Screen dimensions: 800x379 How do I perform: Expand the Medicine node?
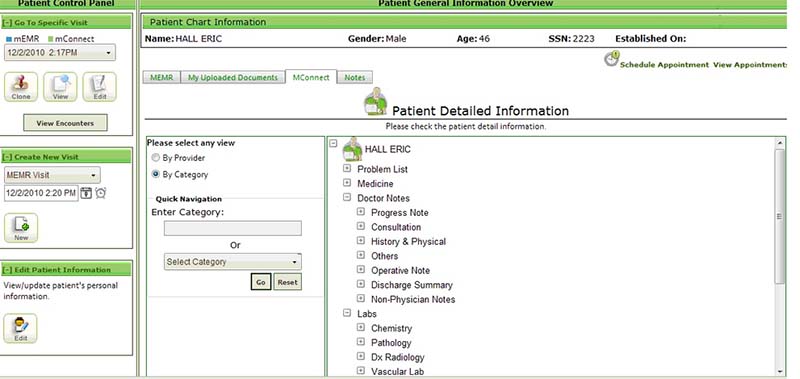[x=347, y=183]
